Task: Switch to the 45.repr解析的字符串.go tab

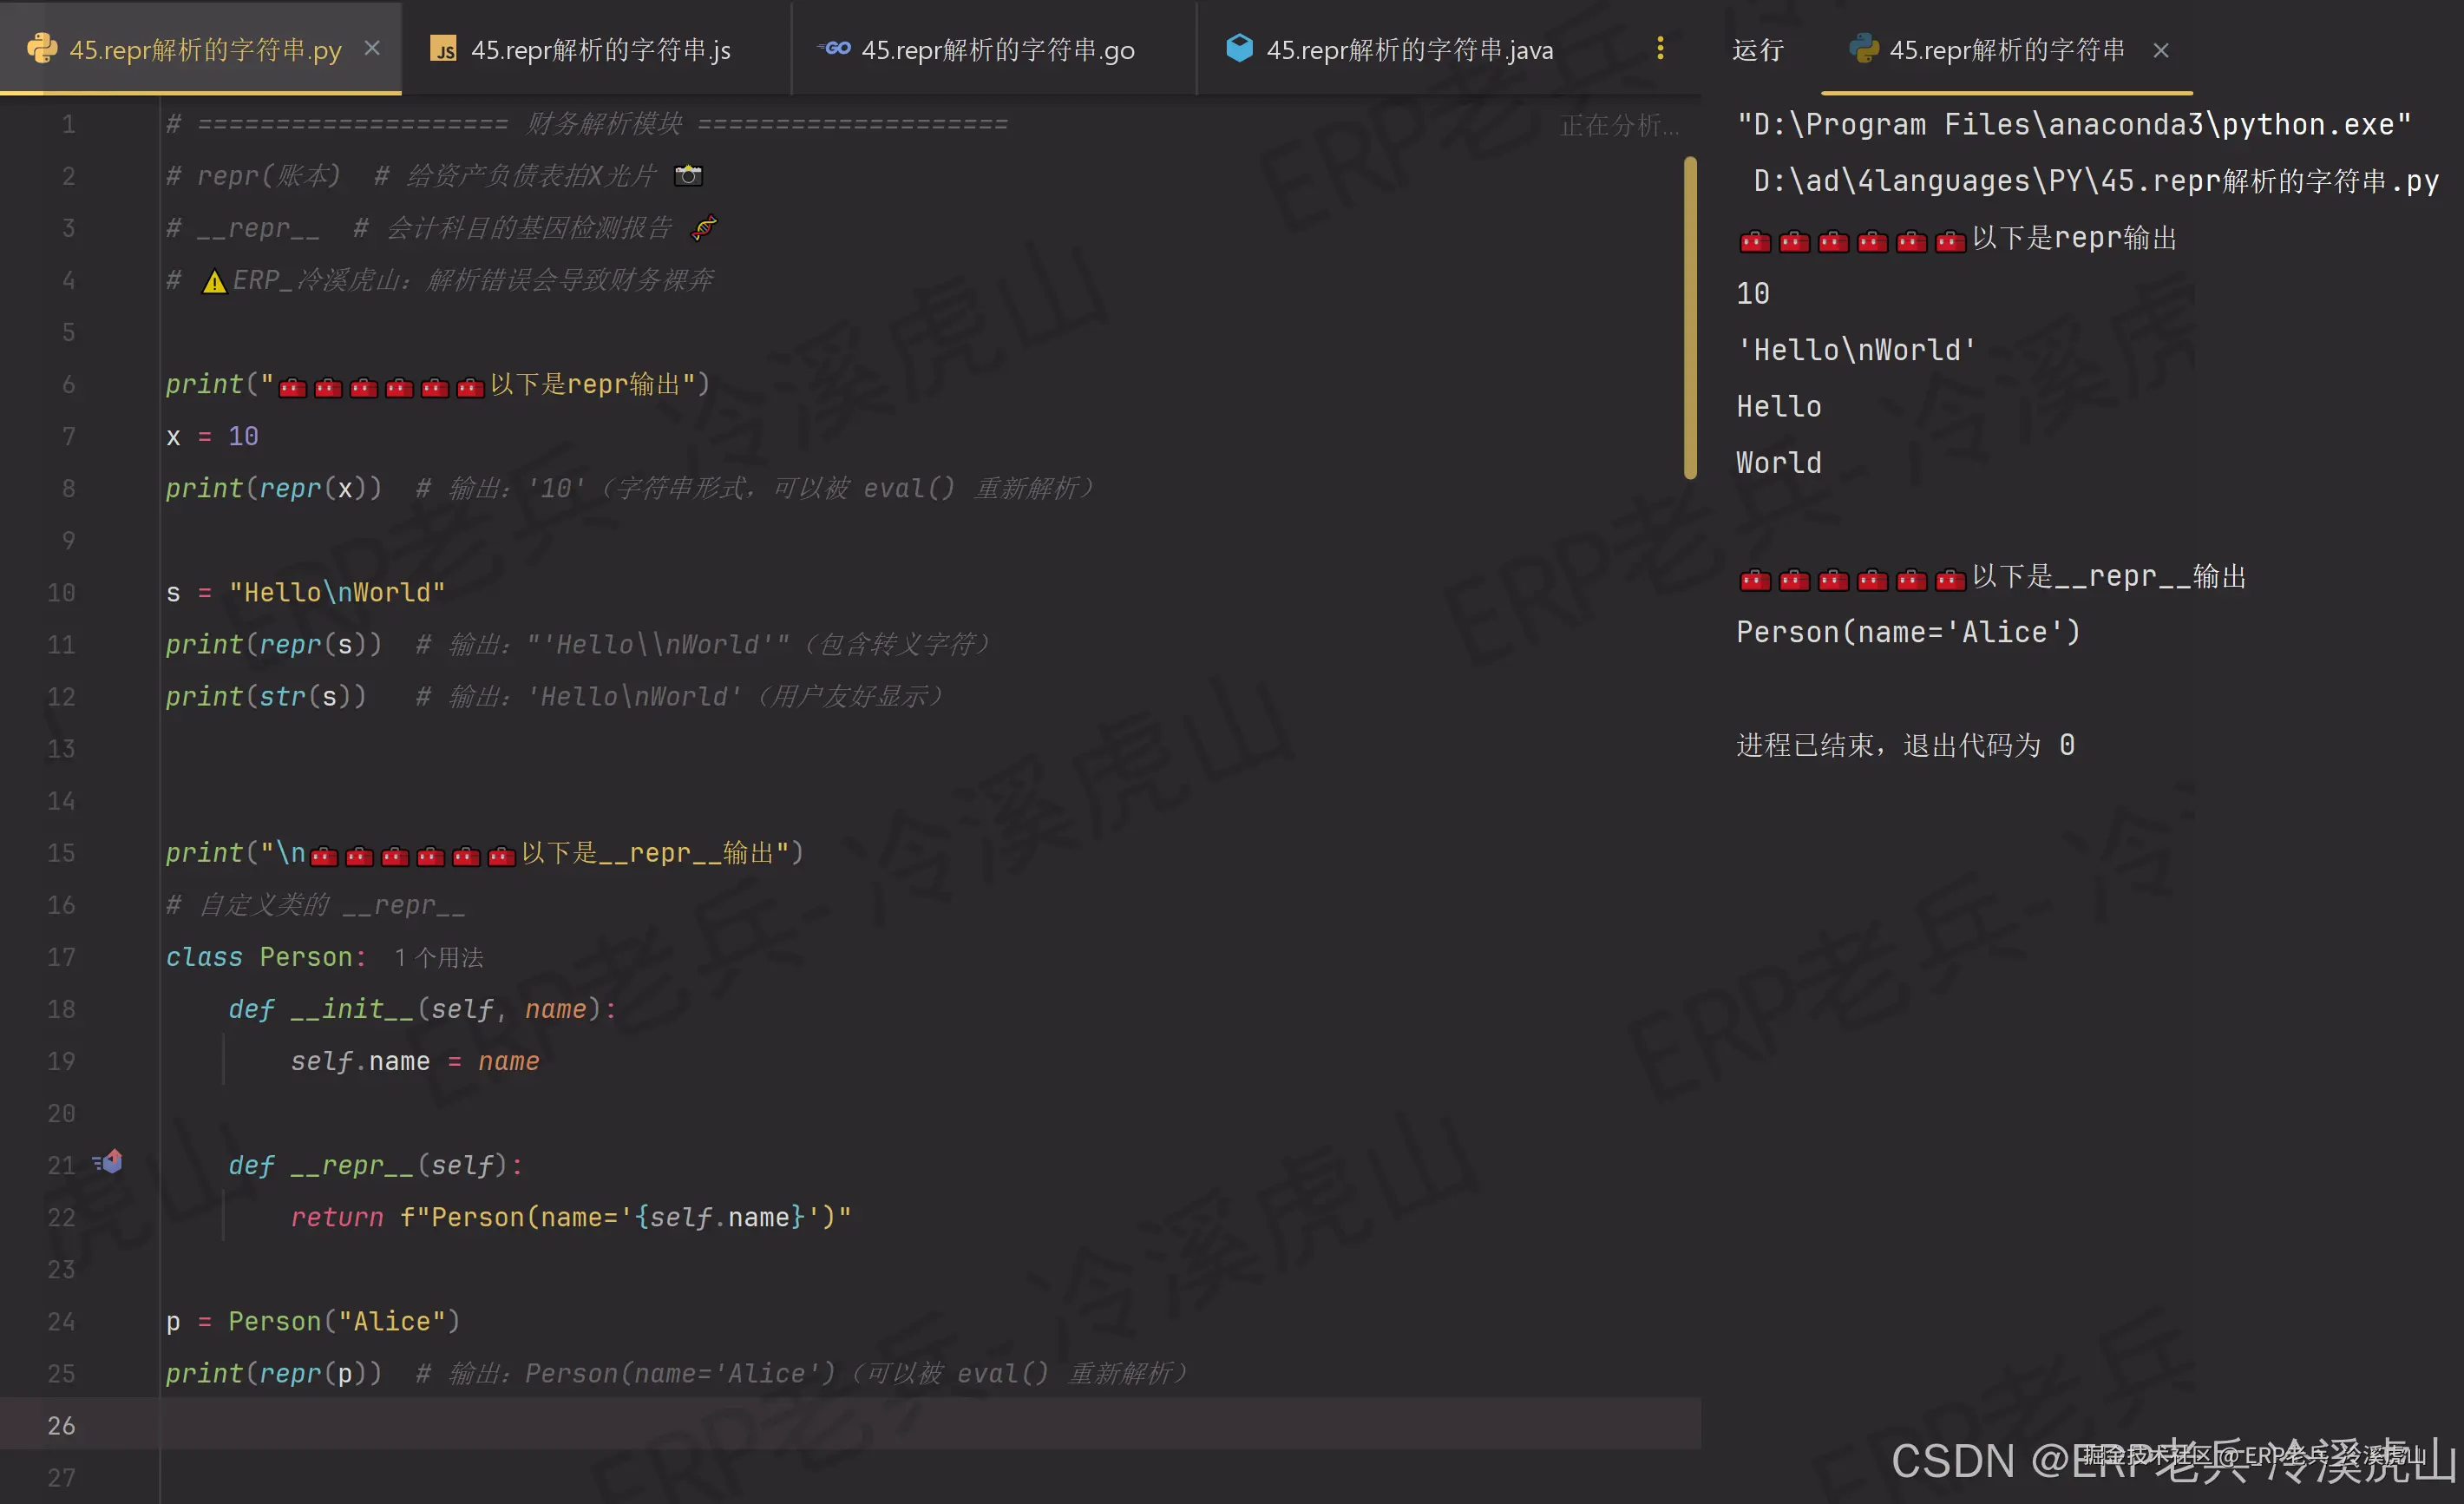Action: tap(997, 50)
